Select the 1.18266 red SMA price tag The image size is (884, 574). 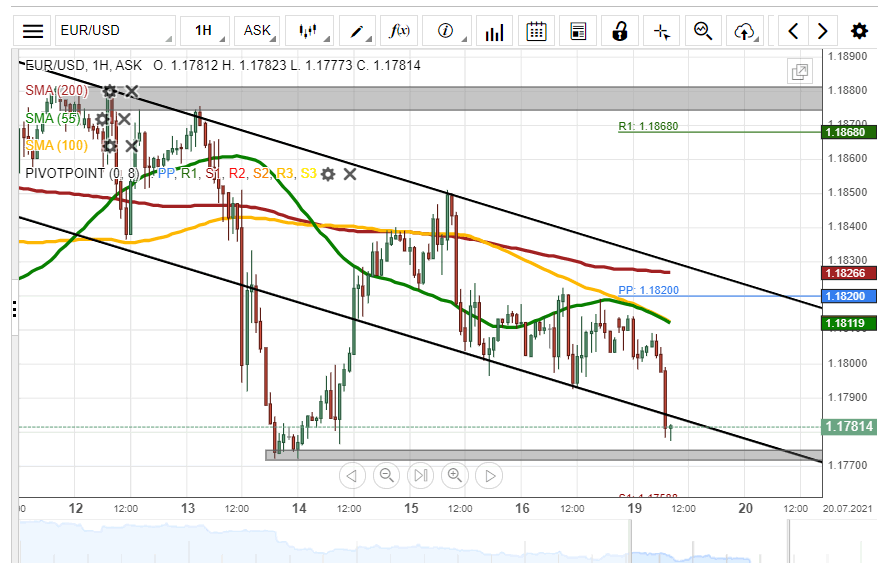coord(849,273)
